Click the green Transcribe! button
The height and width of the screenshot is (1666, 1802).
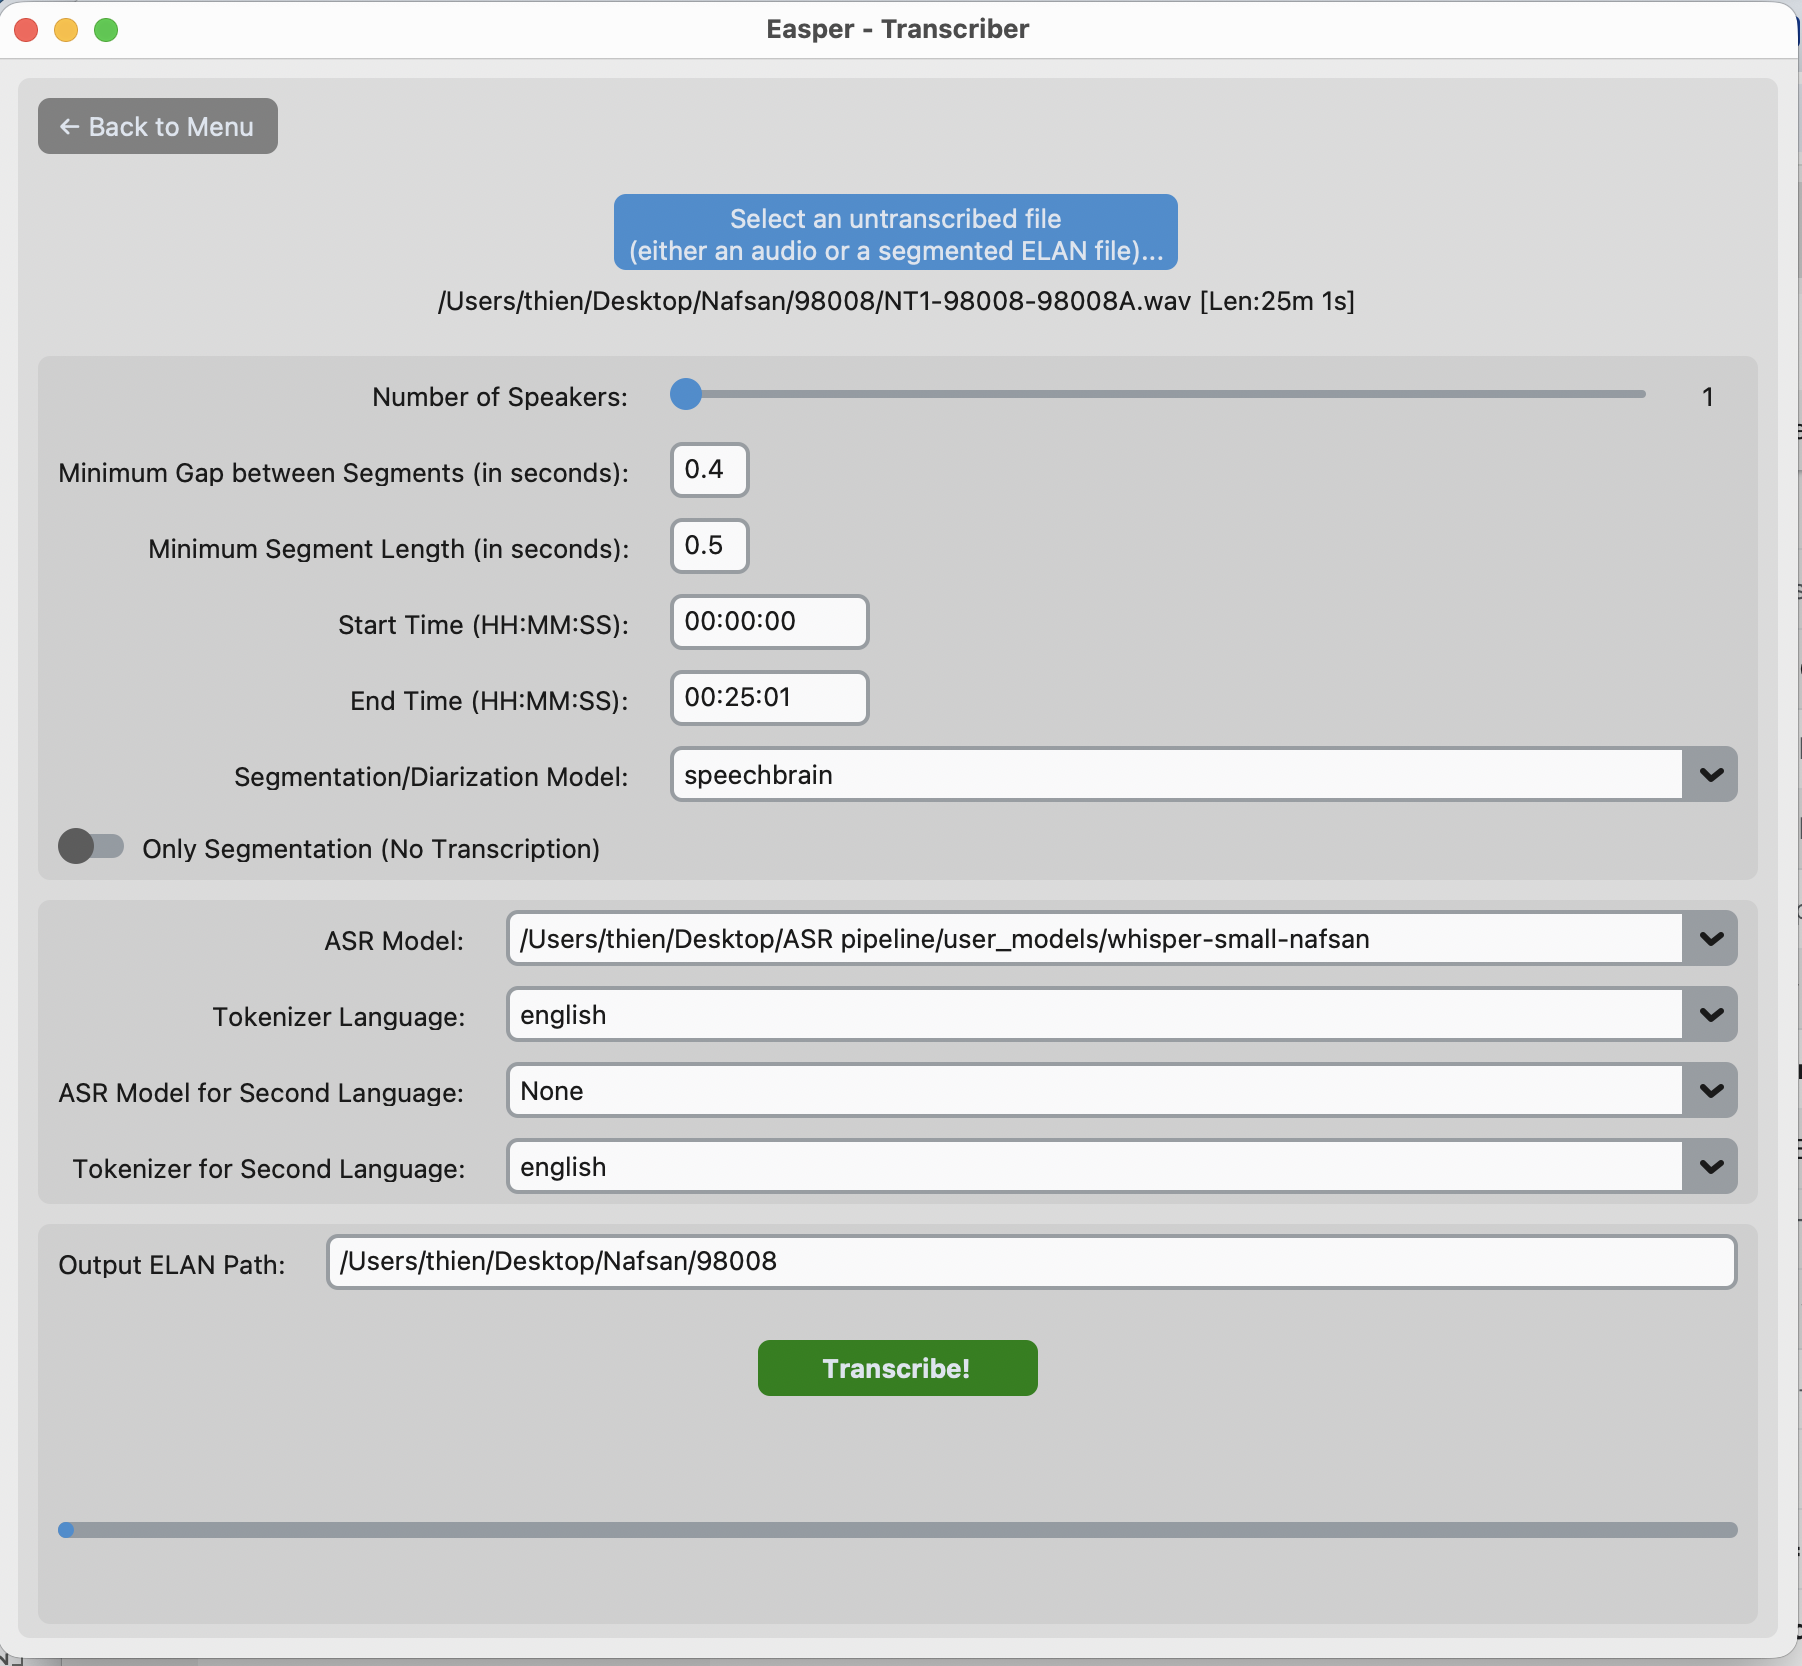click(896, 1368)
